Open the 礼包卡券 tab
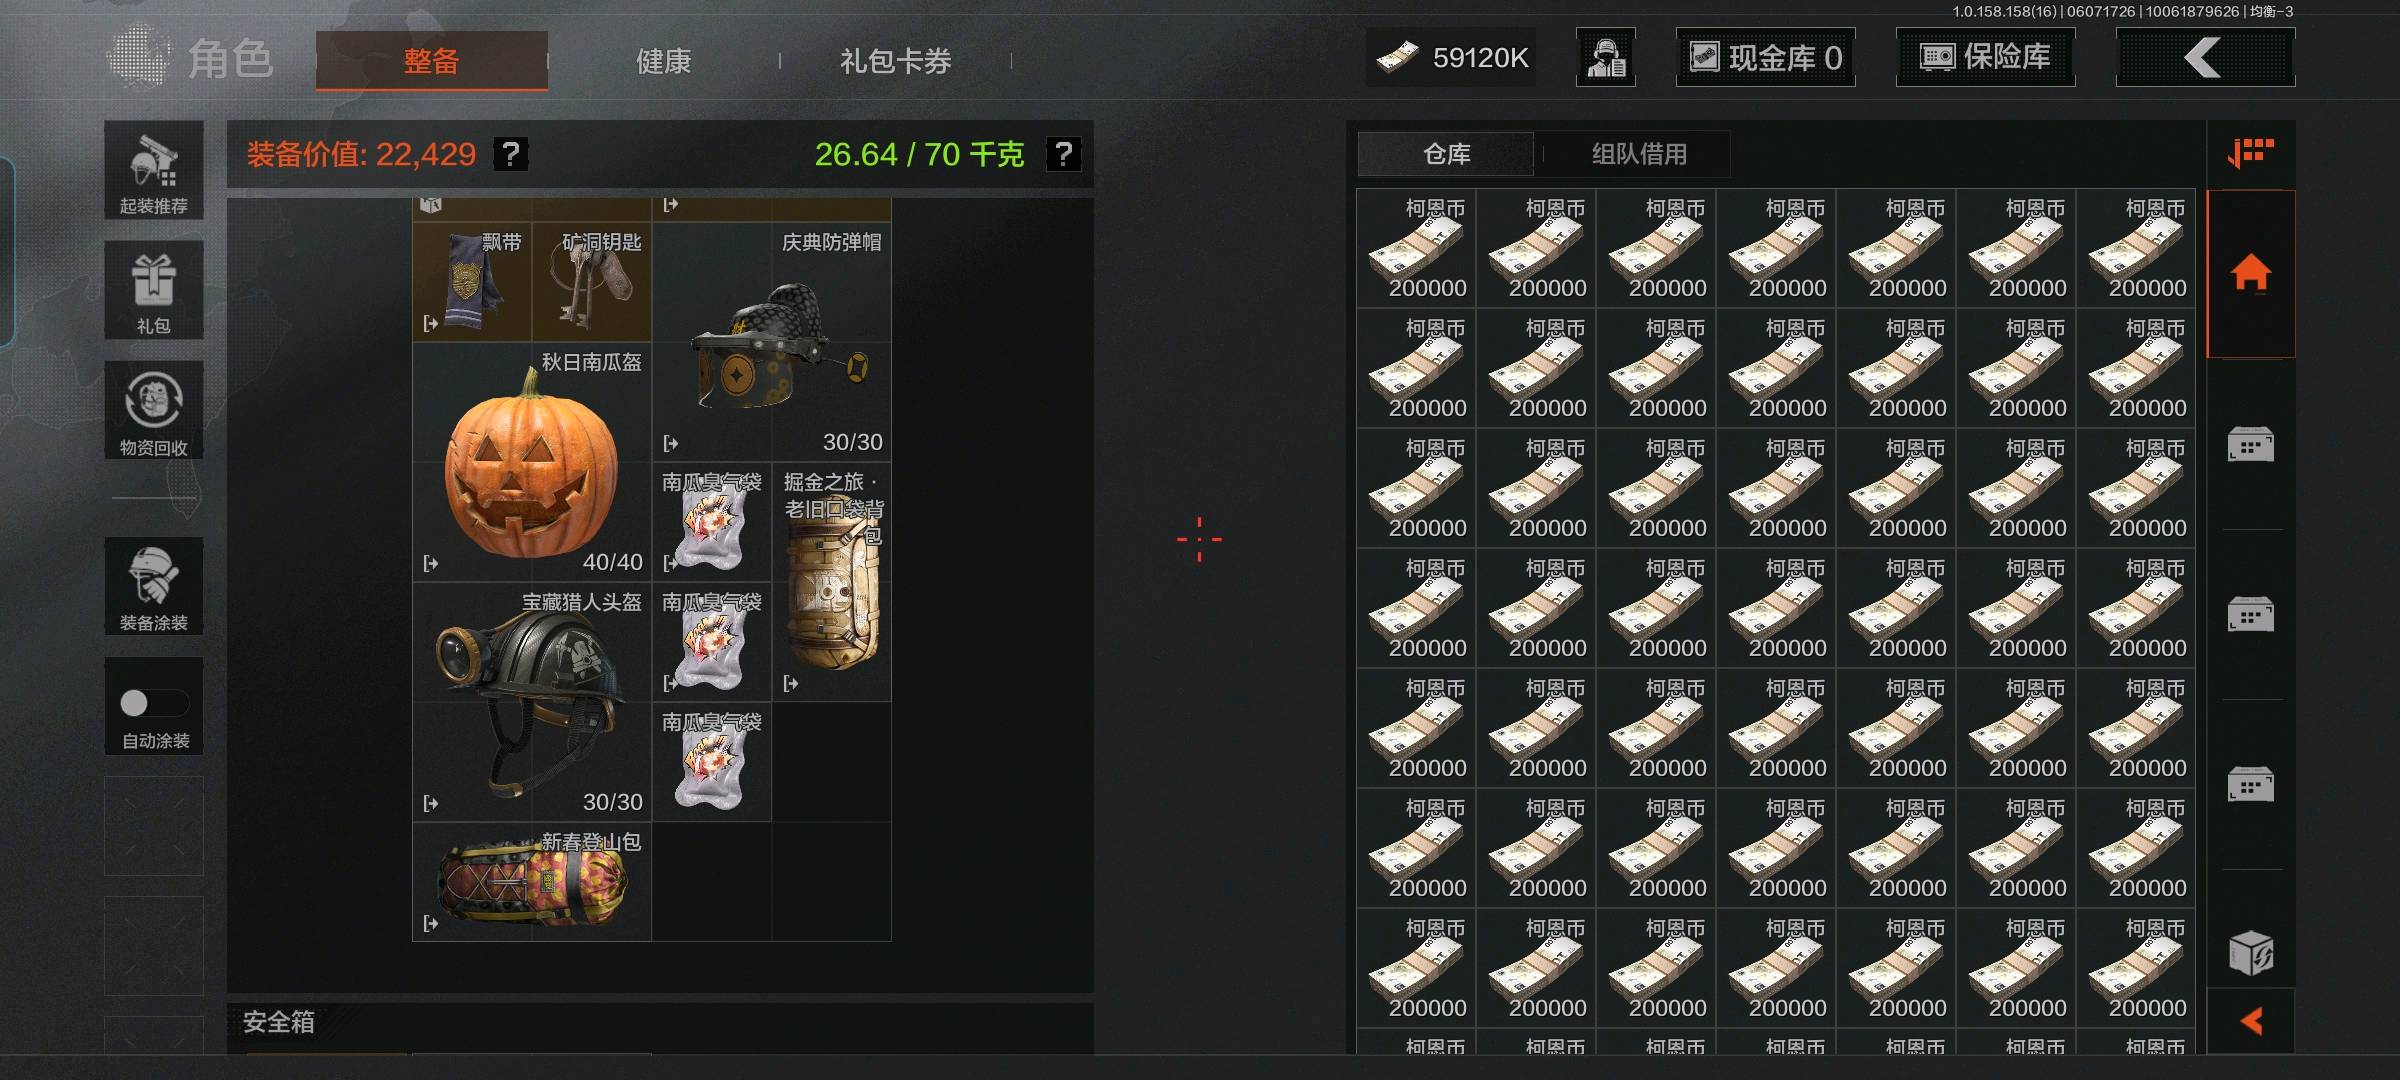Image resolution: width=2400 pixels, height=1080 pixels. [x=896, y=61]
